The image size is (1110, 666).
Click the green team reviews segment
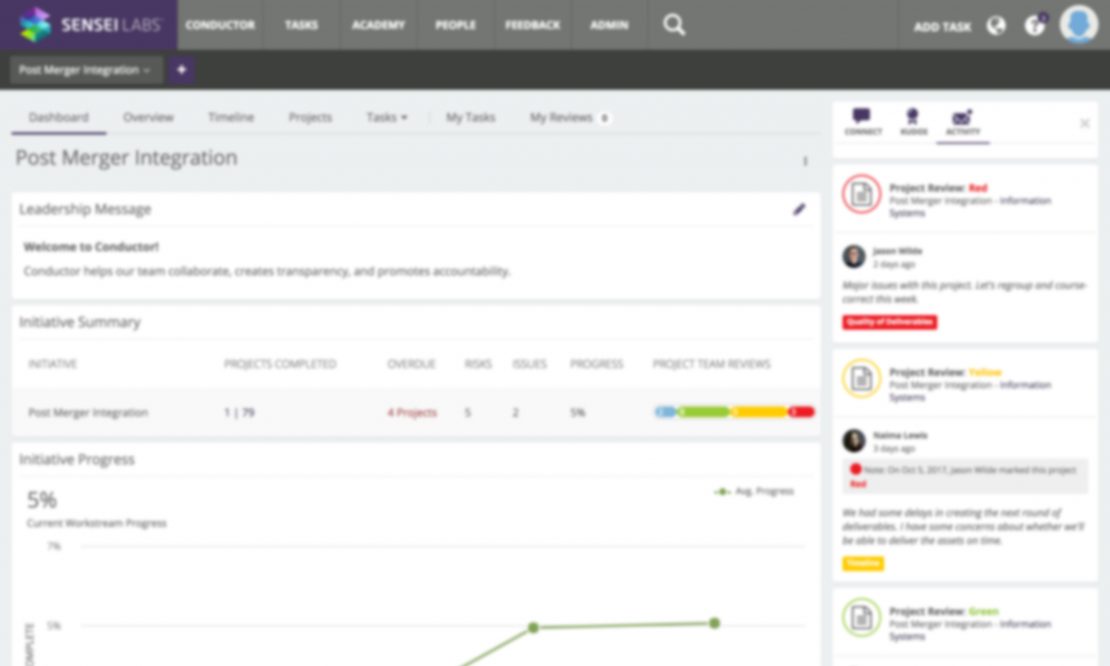(x=704, y=412)
